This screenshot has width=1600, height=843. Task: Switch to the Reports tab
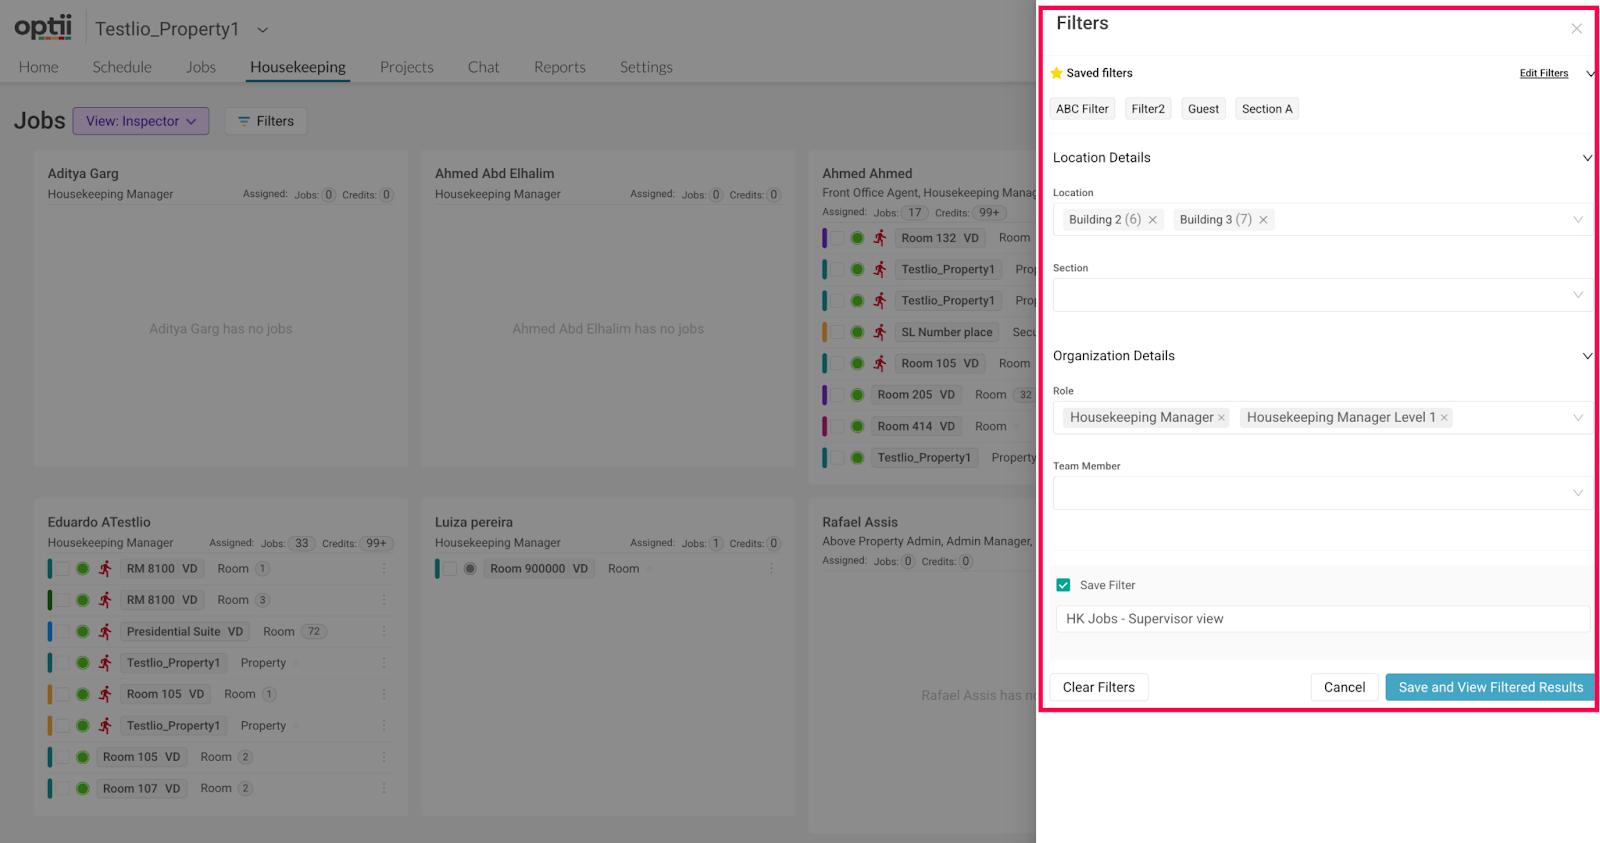tap(559, 67)
